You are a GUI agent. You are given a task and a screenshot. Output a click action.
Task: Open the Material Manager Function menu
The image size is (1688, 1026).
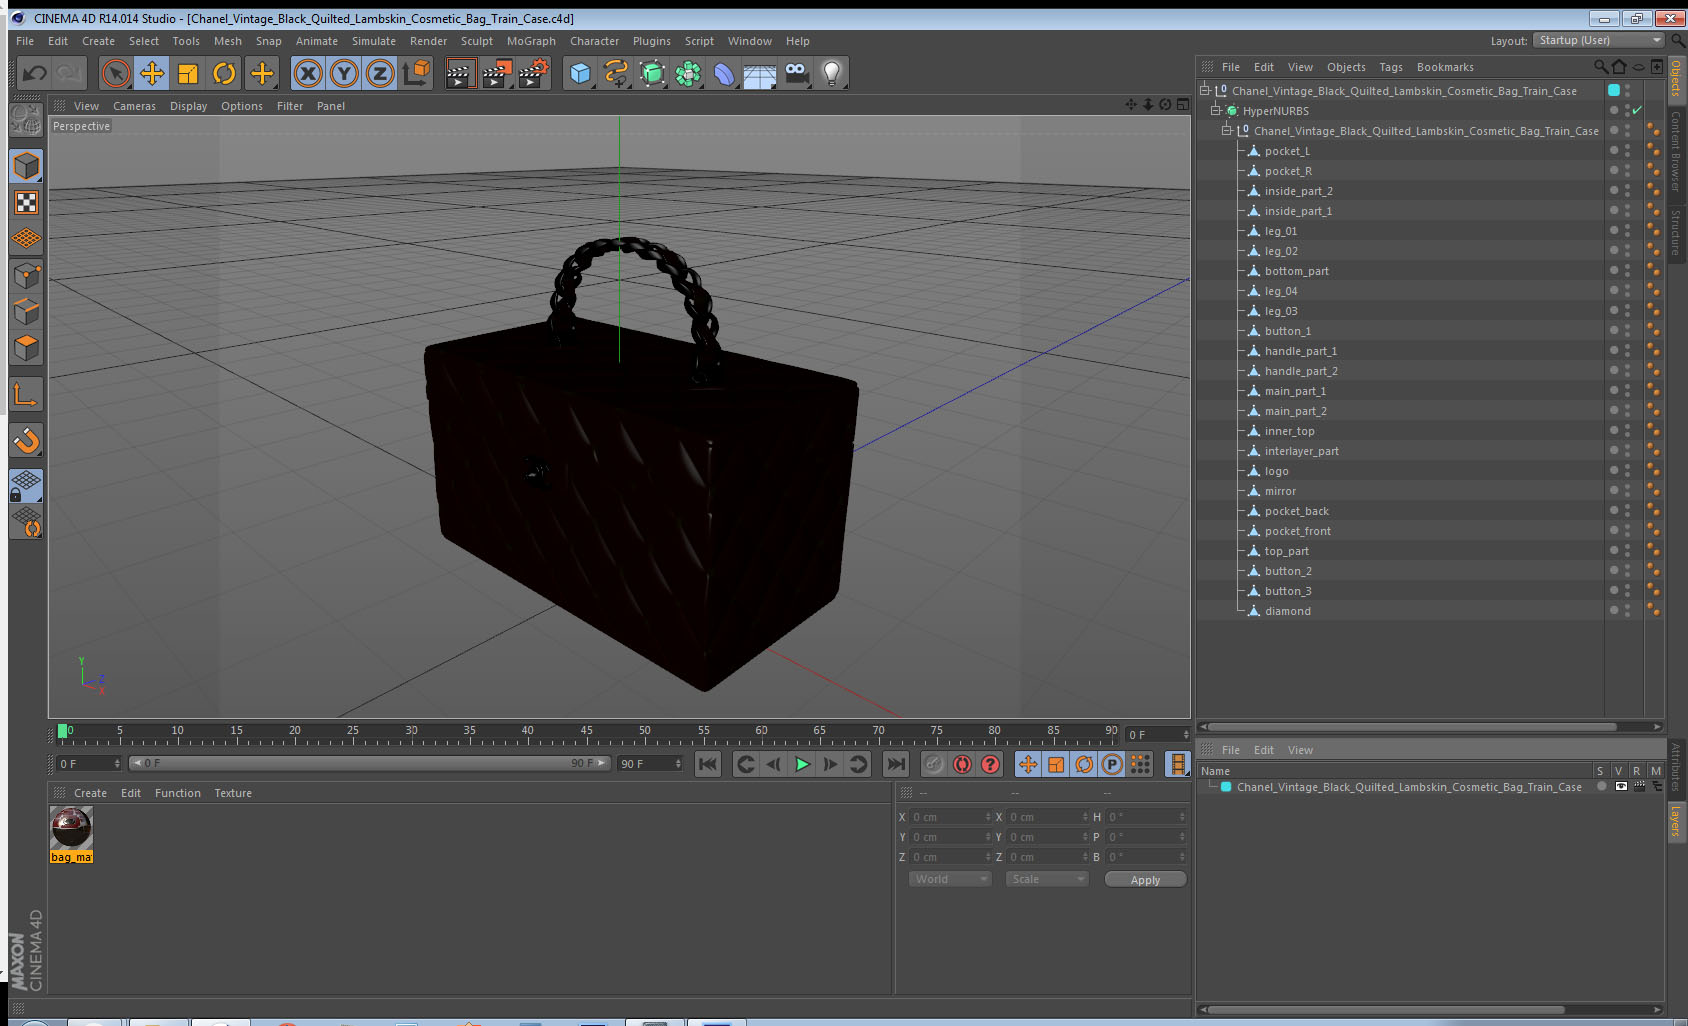pyautogui.click(x=177, y=793)
